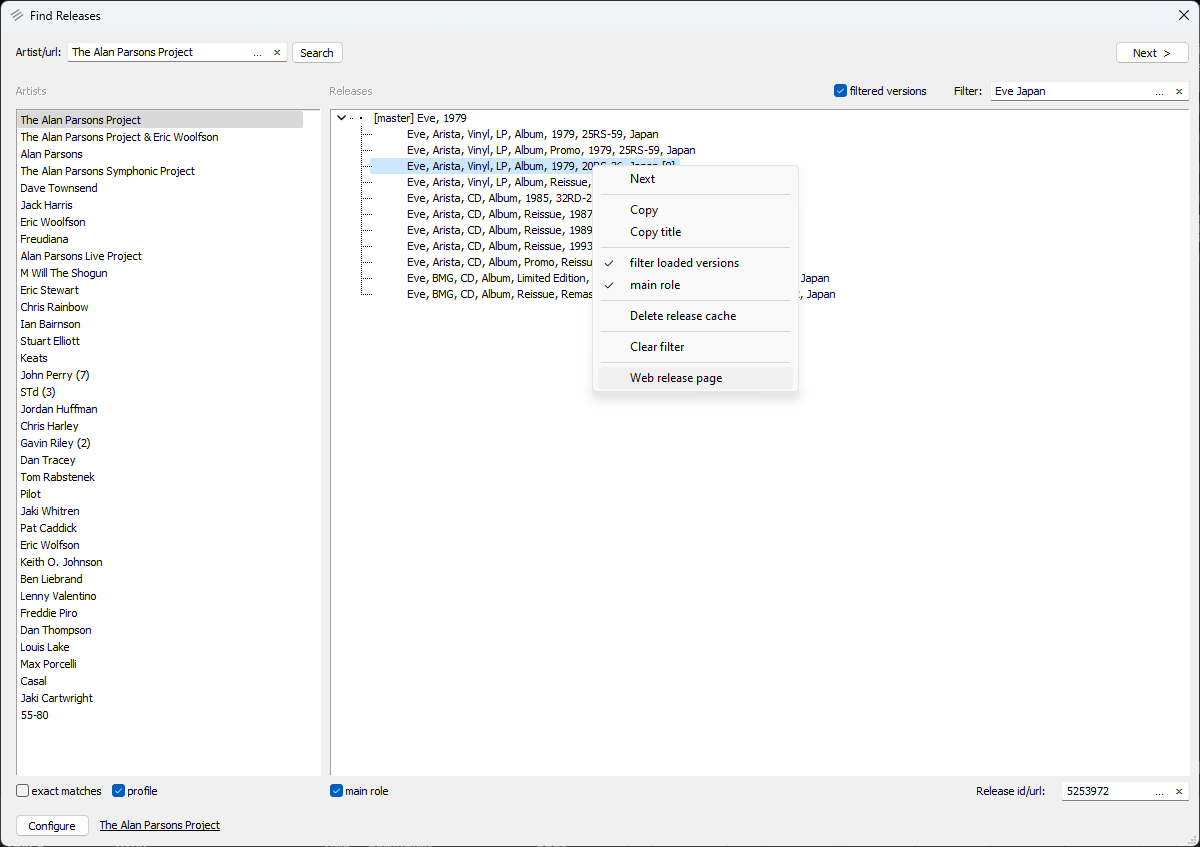This screenshot has width=1200, height=847.
Task: Select the Eve Vinyl LP Promo 1979 release
Action: 551,150
